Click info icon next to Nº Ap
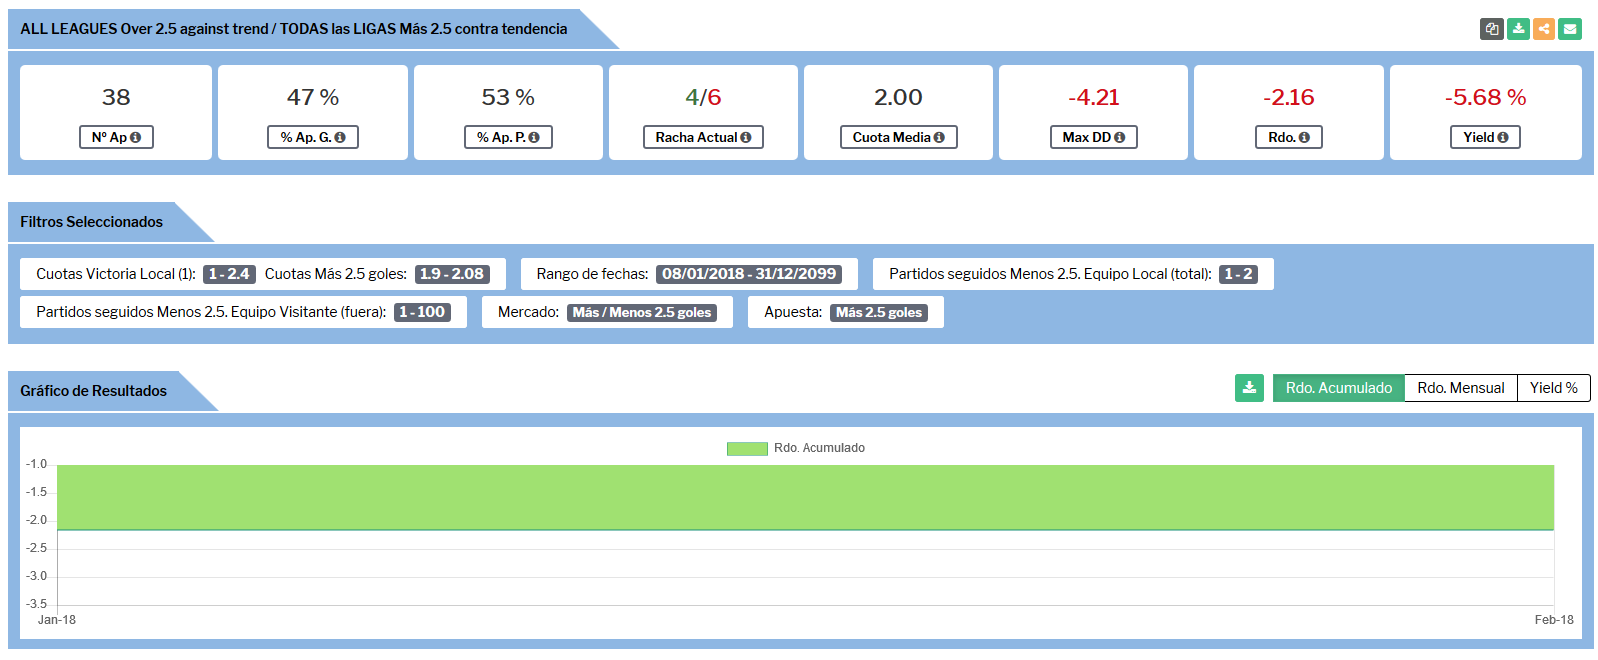 tap(136, 138)
